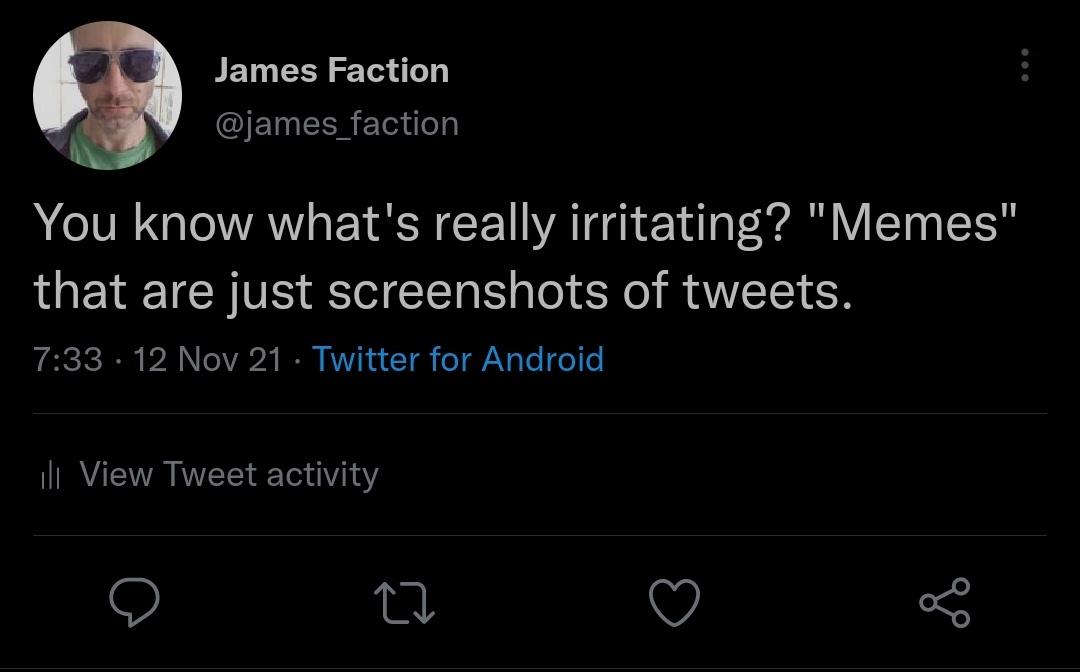Retweet using the arrows icon

tap(404, 603)
